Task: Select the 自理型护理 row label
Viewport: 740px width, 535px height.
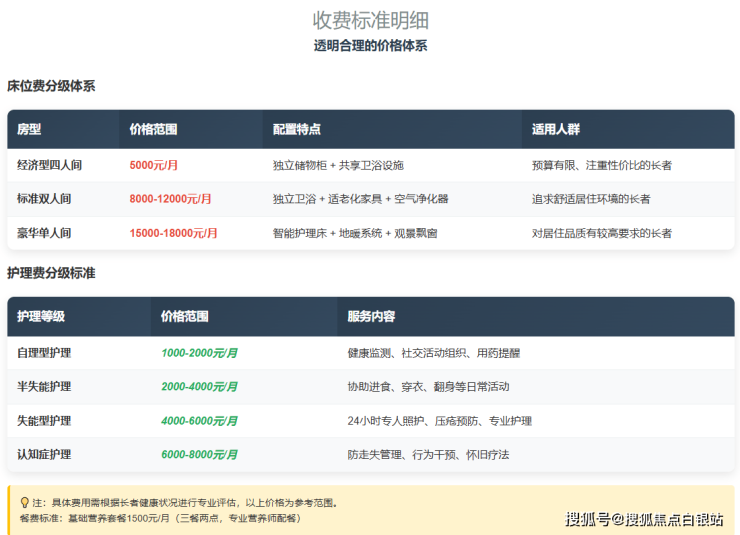Action: tap(44, 353)
